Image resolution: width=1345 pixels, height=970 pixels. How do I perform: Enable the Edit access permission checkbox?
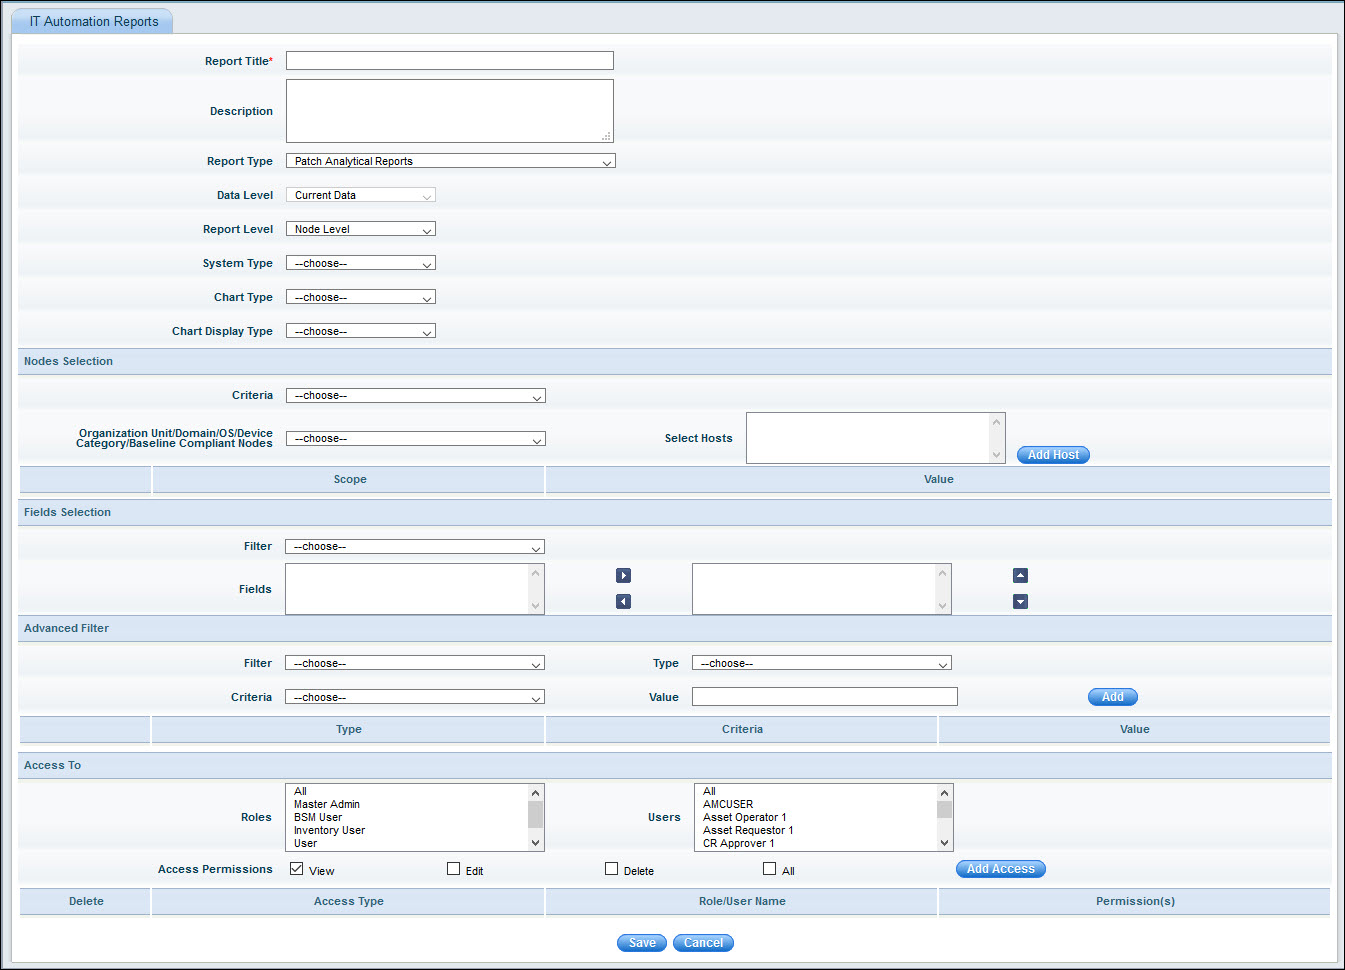454,869
